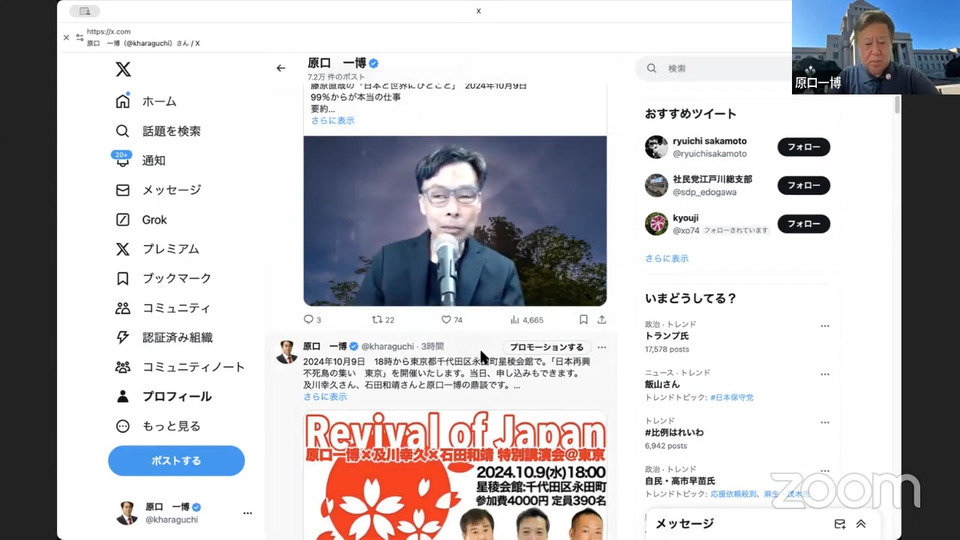Open Grok from the sidebar
960x540 pixels.
tap(141, 219)
